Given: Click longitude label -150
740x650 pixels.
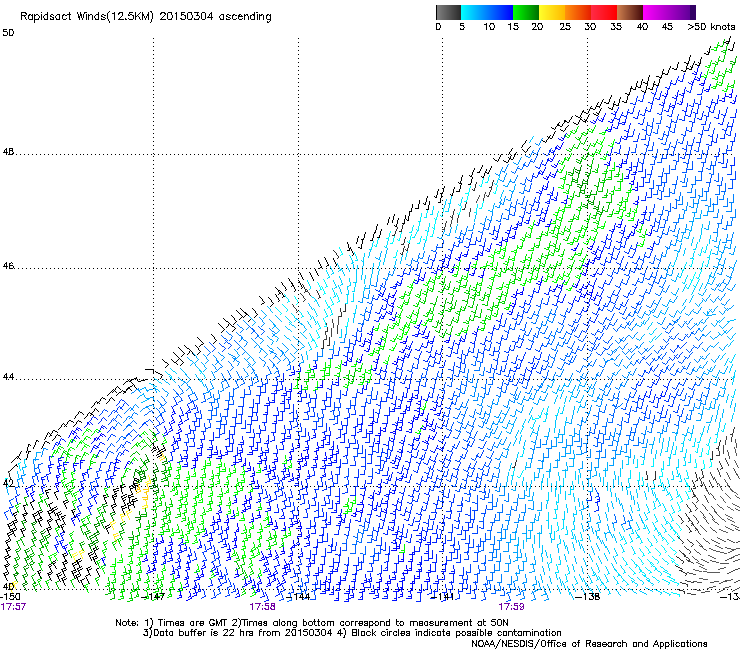Looking at the screenshot, I should click(x=10, y=596).
